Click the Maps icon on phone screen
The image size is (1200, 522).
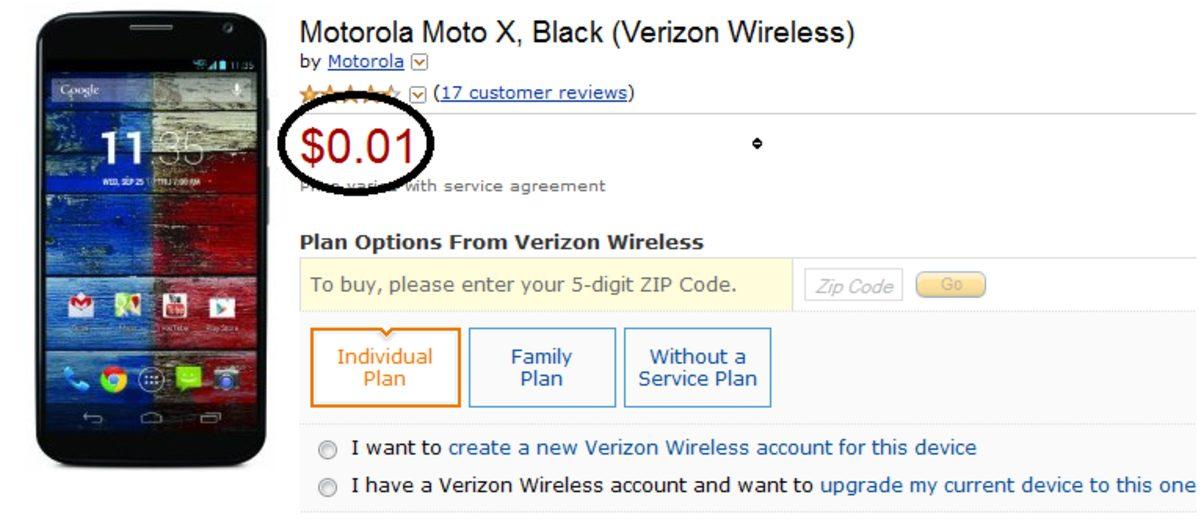(127, 306)
